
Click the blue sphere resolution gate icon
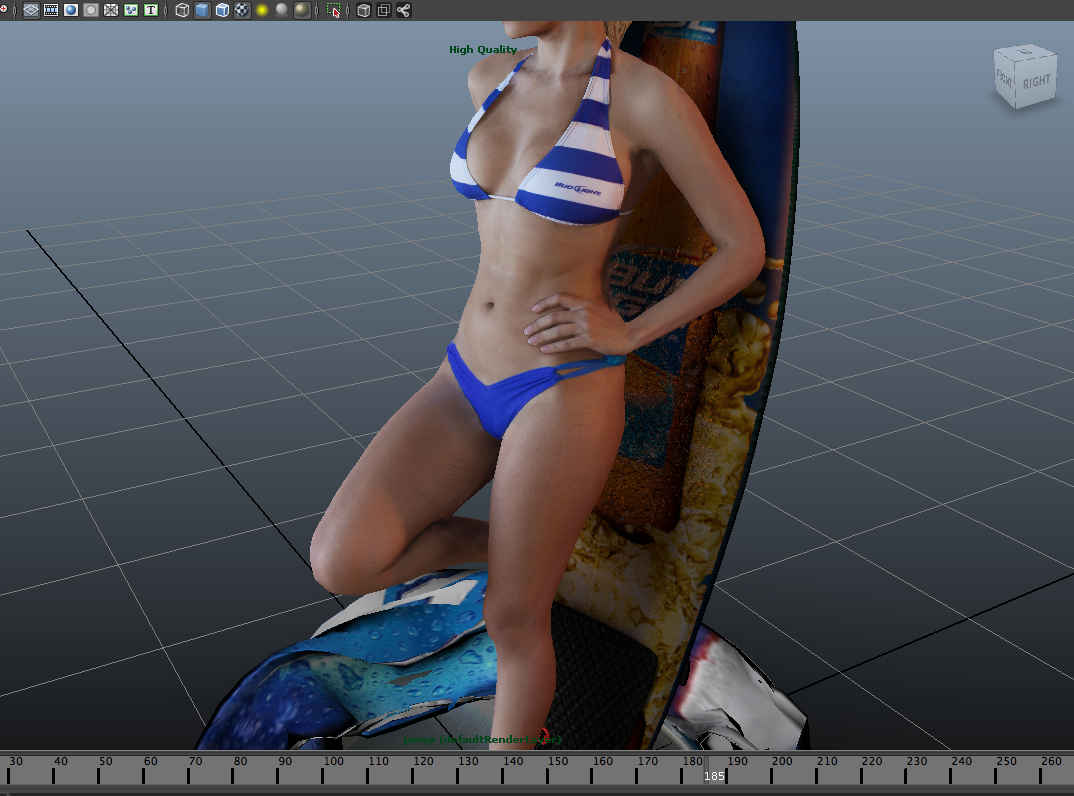(x=71, y=10)
